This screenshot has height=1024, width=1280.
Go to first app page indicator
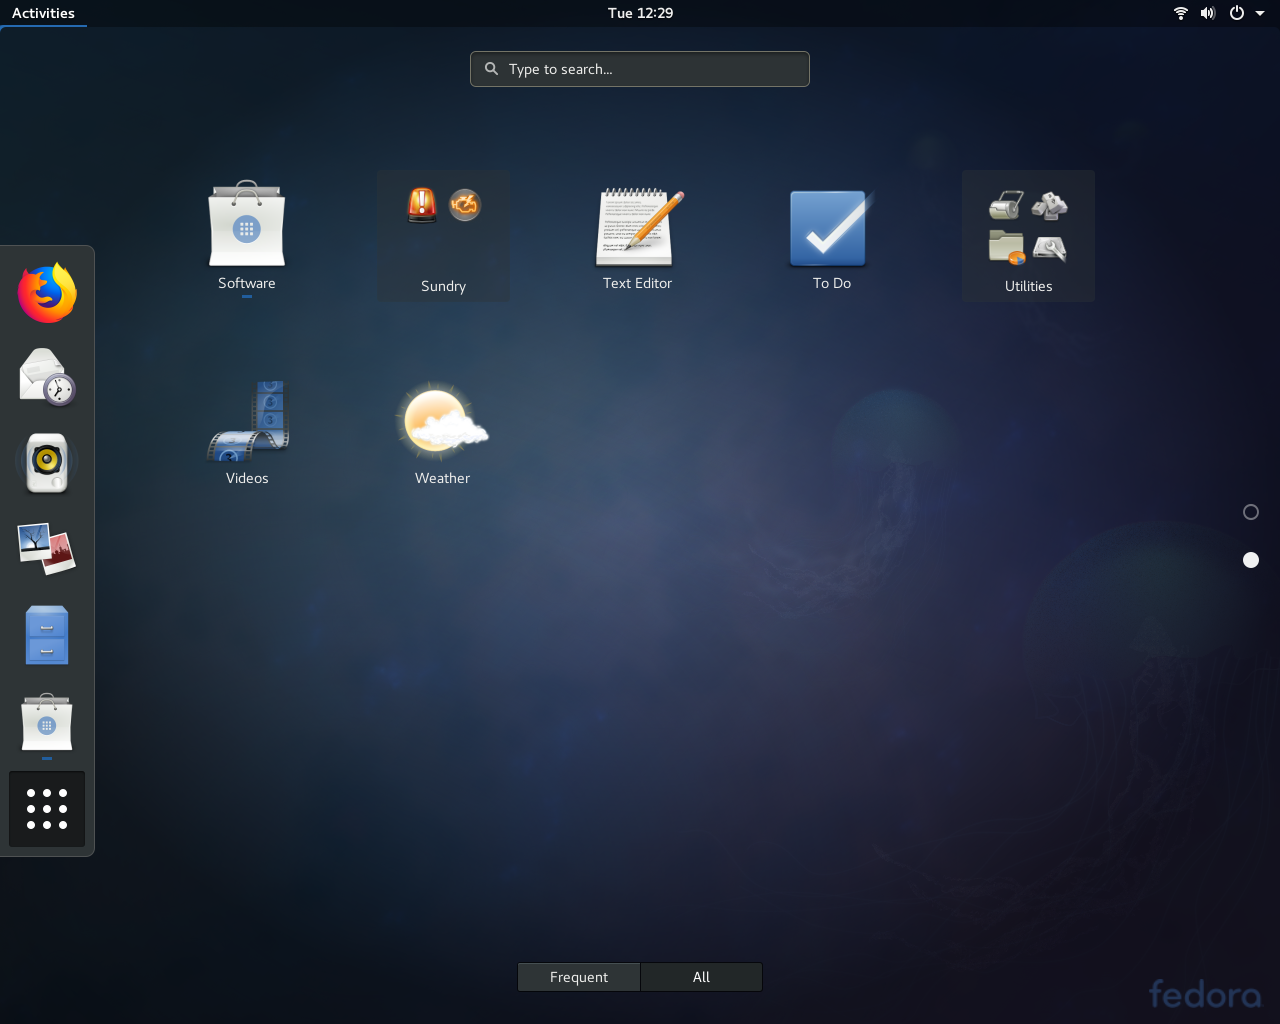1251,512
